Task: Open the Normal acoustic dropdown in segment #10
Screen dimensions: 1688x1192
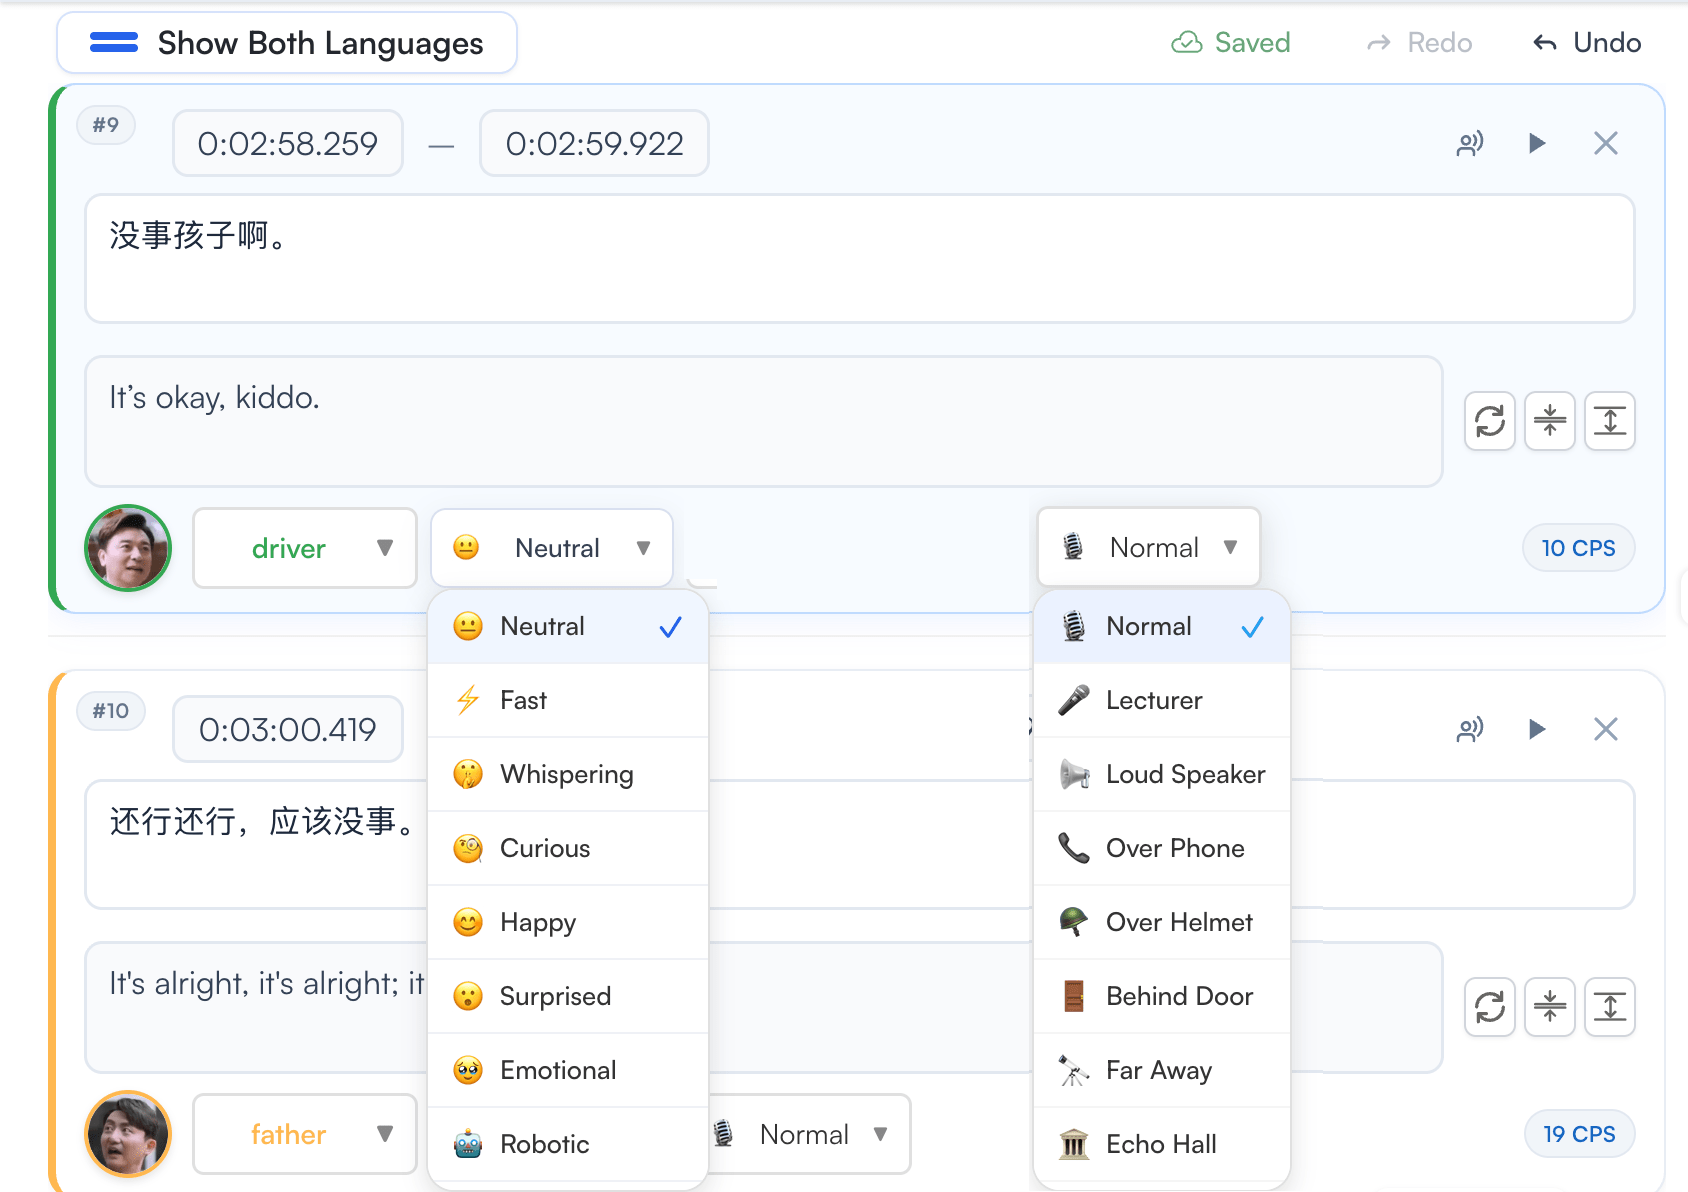Action: click(808, 1134)
